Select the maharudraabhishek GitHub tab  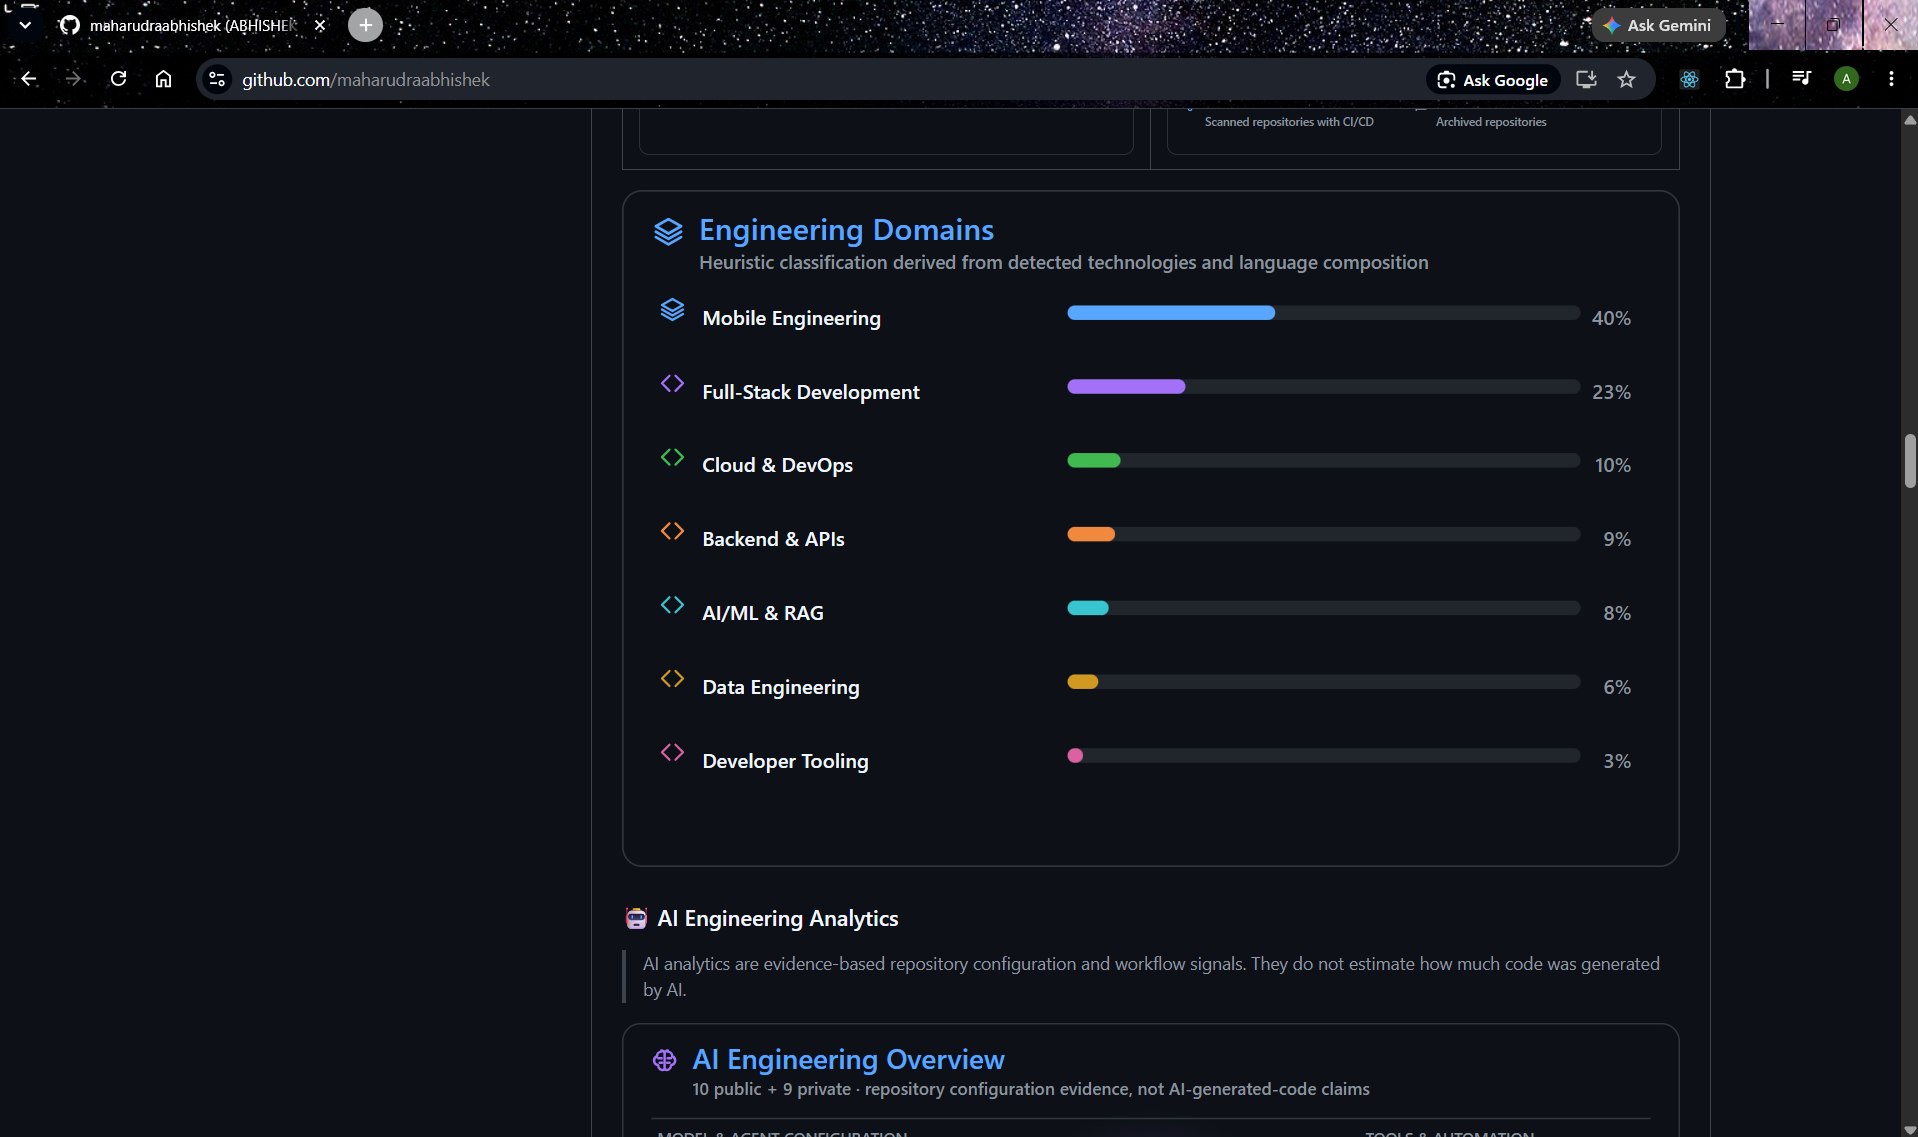click(x=192, y=25)
